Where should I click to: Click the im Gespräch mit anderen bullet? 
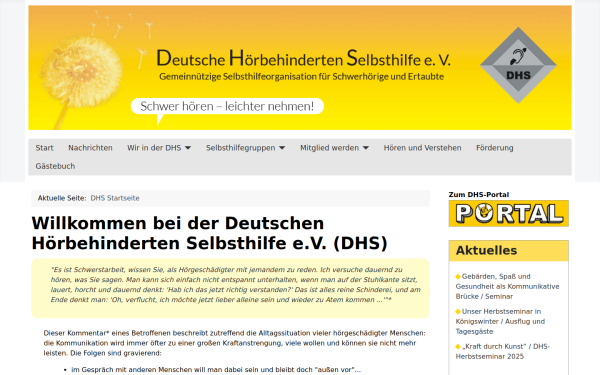[x=216, y=370]
